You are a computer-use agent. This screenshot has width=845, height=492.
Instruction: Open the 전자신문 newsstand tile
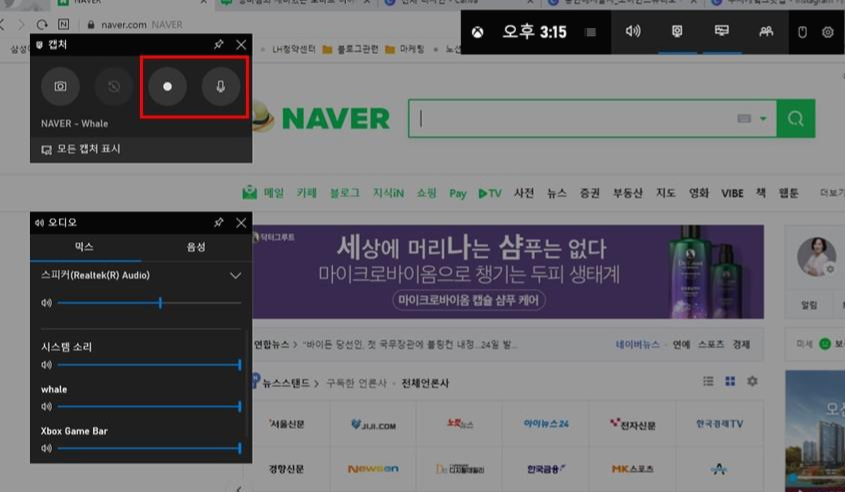(633, 424)
